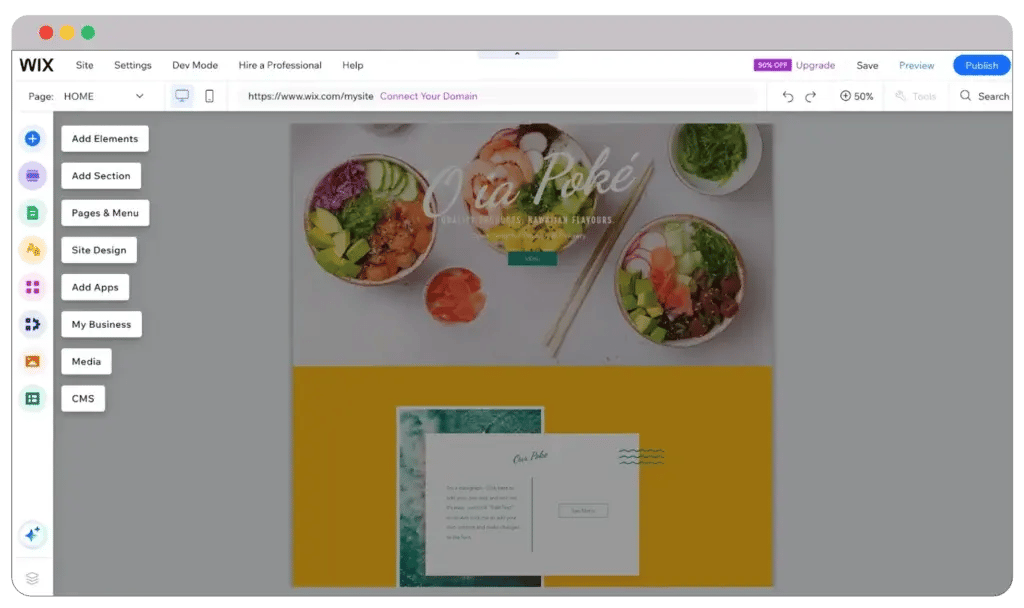Open the green CMS table icon
Screen dimensions: 1024x608
pos(32,398)
